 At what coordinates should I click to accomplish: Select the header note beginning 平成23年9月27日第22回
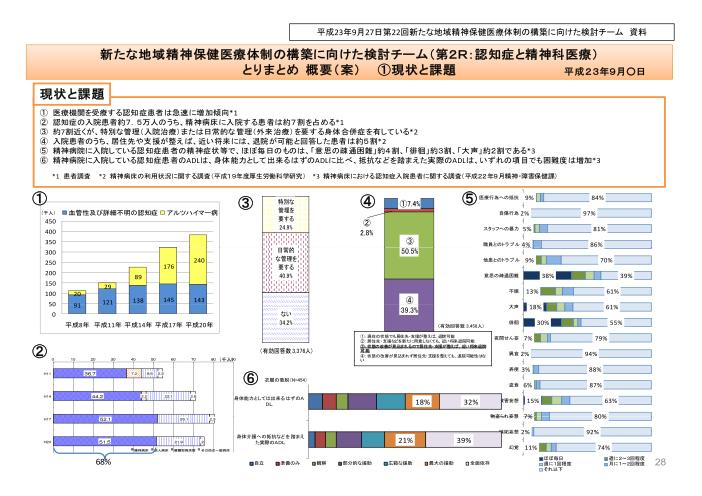[482, 32]
